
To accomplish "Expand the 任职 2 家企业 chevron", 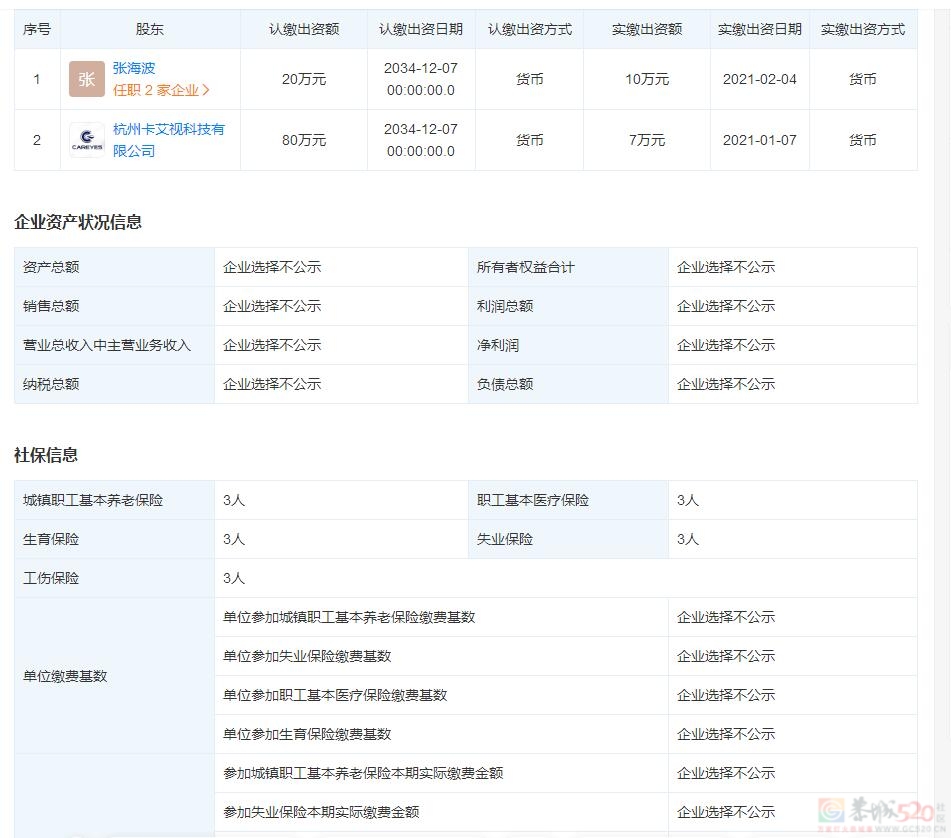I will (206, 90).
